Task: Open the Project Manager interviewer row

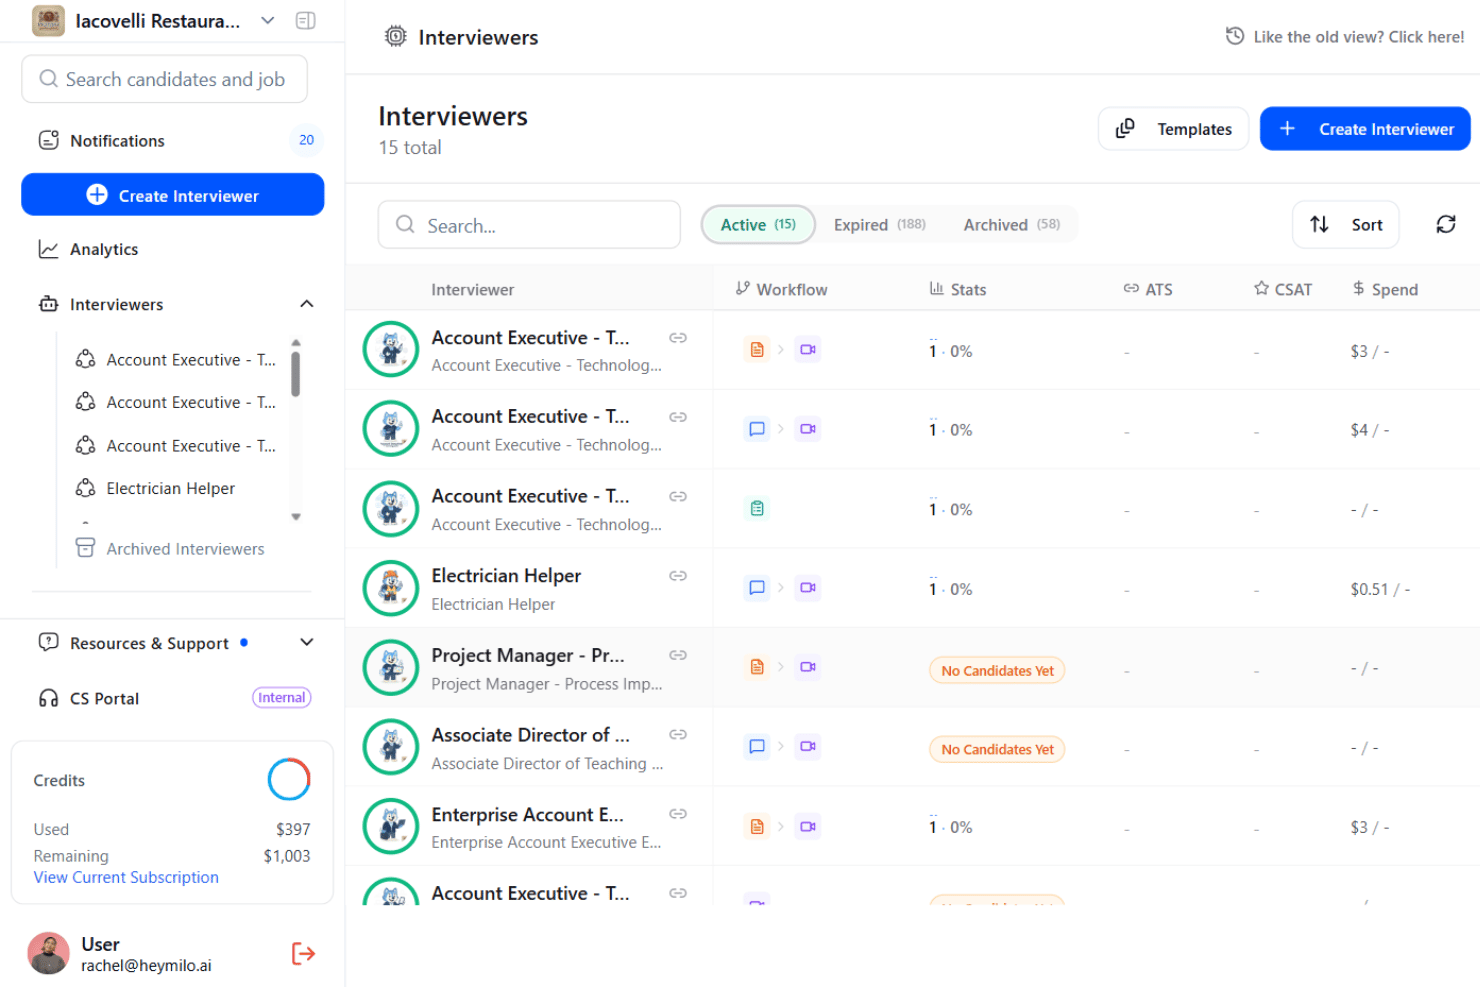Action: (x=912, y=667)
